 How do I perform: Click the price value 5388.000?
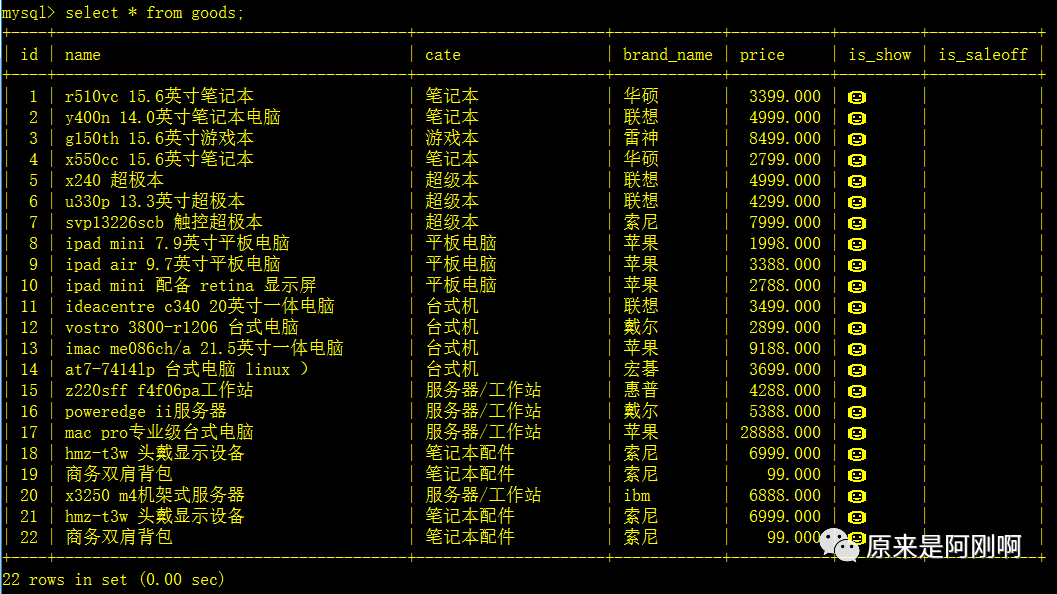click(785, 411)
